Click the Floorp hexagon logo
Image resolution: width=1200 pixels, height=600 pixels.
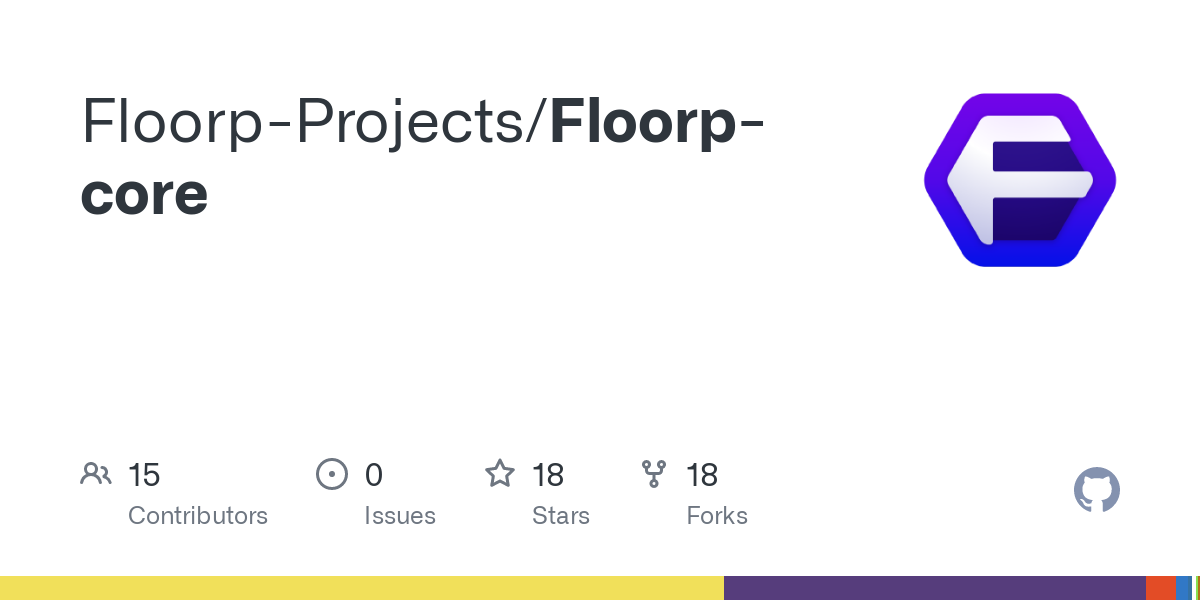click(x=1020, y=180)
